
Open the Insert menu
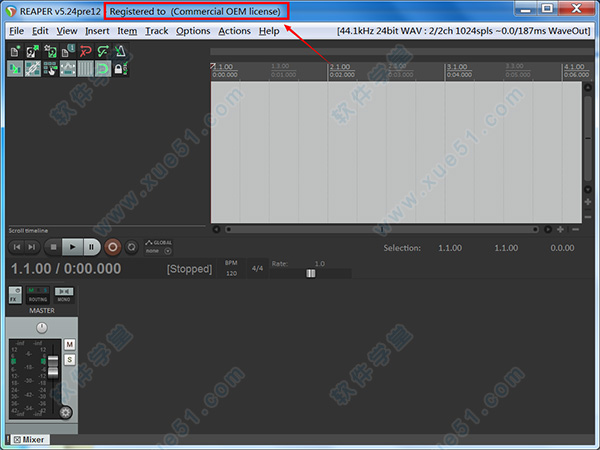(x=97, y=31)
